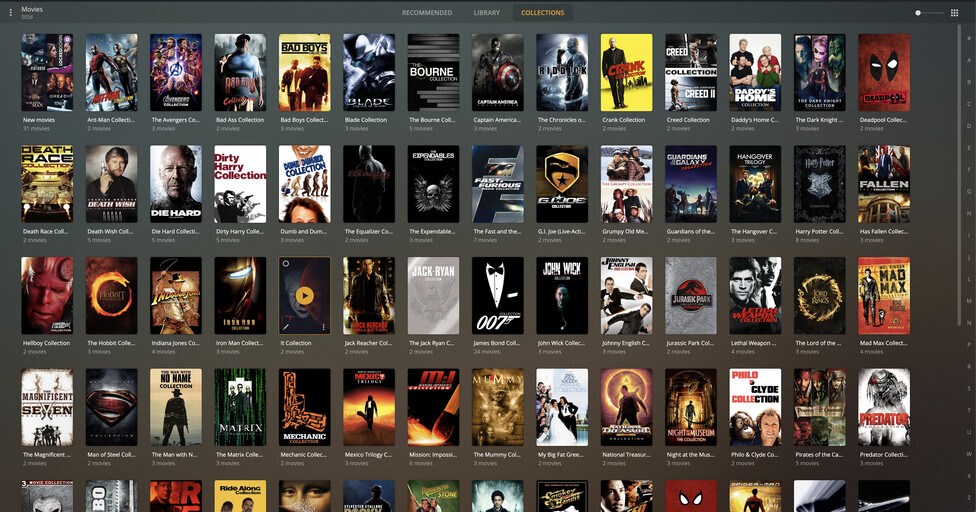This screenshot has width=976, height=512.
Task: Click the vertical scrollbar of the grid
Action: (959, 174)
